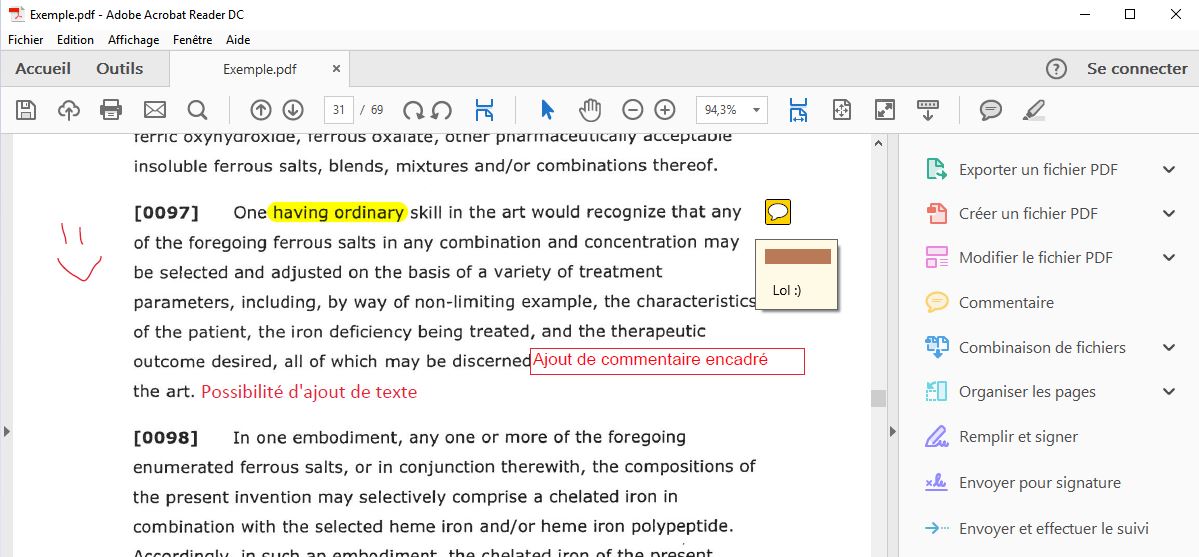Select the Hand pan tool
The image size is (1199, 557).
[x=591, y=110]
